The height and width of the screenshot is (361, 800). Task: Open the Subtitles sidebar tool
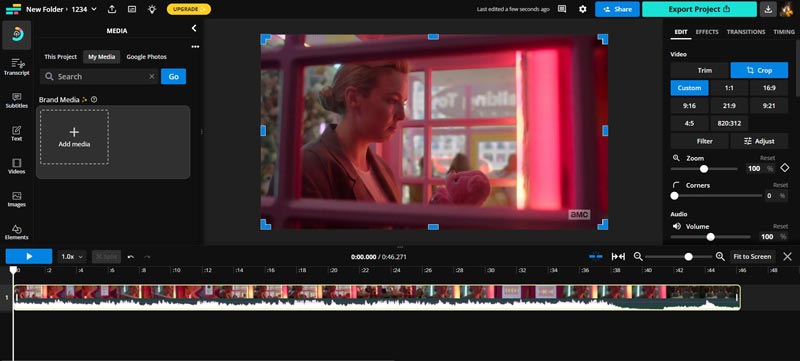(x=17, y=100)
